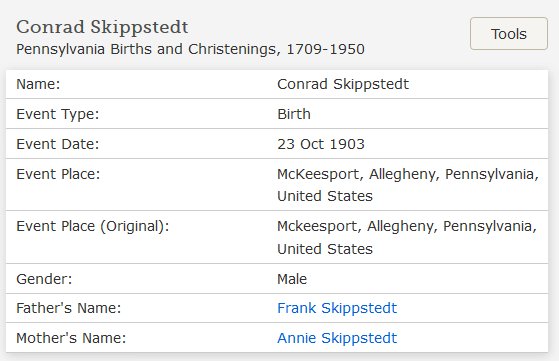Click United States under Event Place (Original)
The image size is (559, 361).
pos(325,249)
